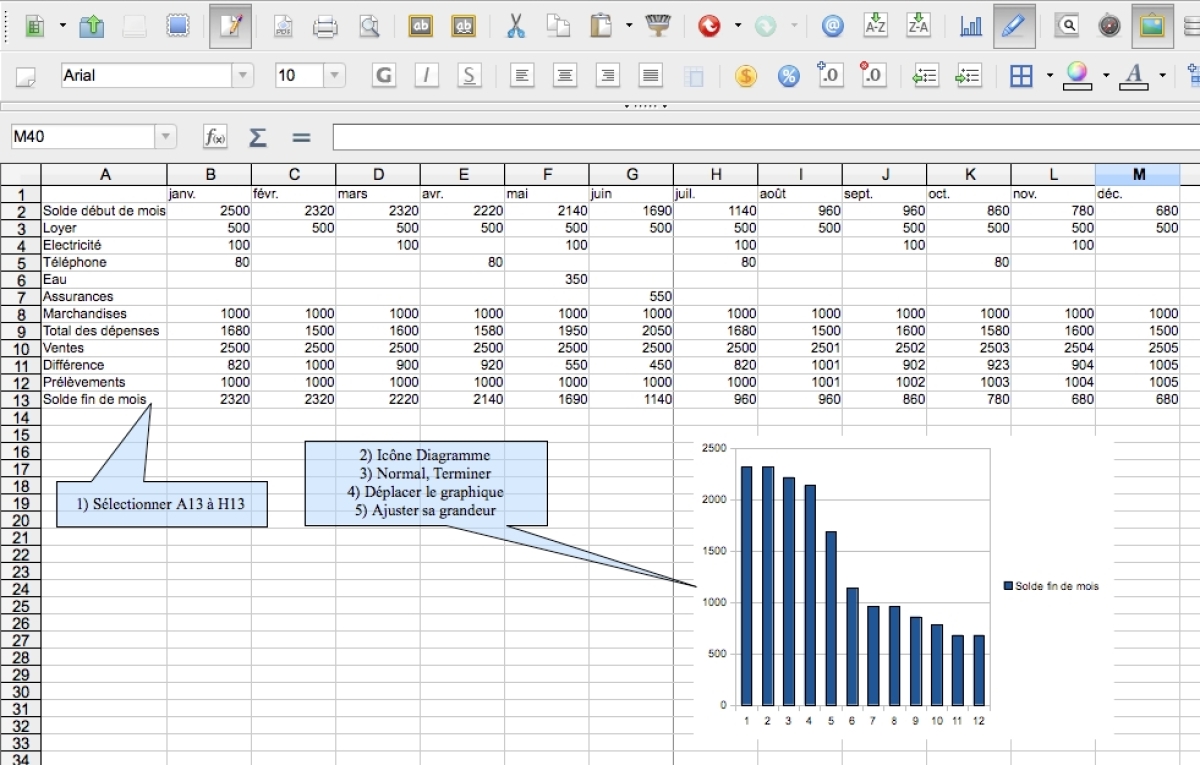Click cell 'Solde fin de mois' in column A
1200x765 pixels.
[104, 400]
